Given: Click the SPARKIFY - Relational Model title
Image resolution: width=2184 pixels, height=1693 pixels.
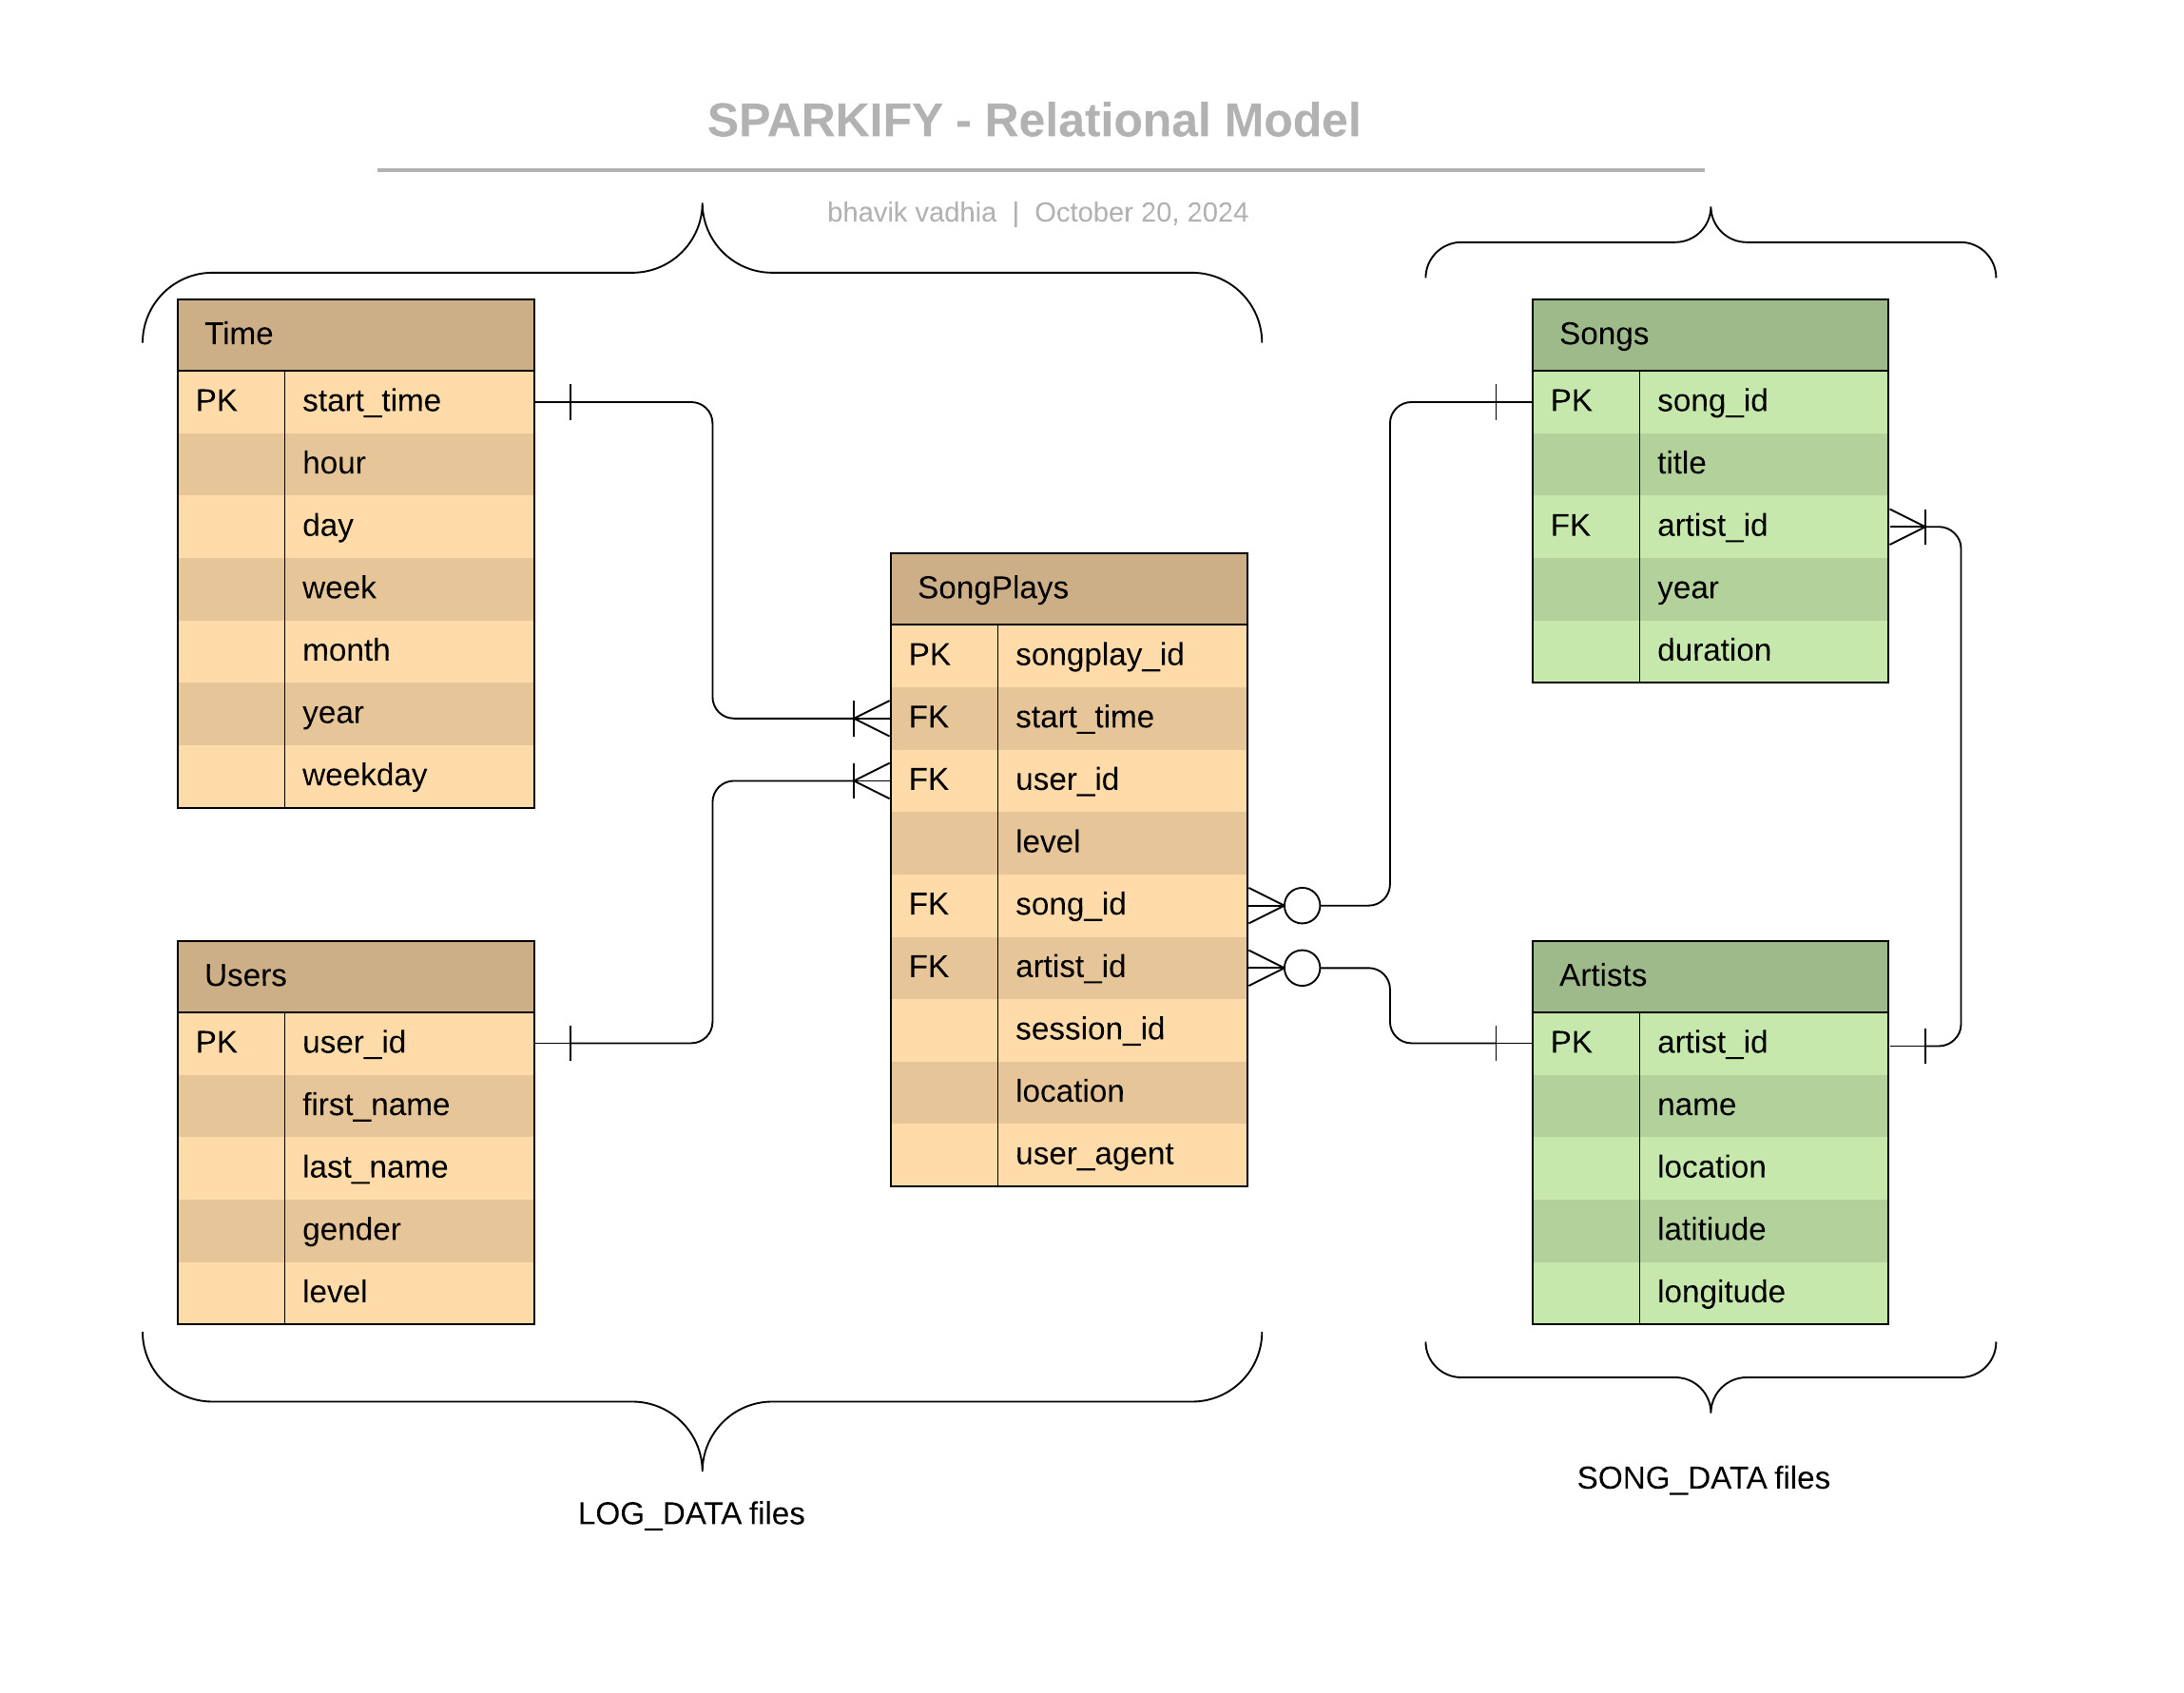Looking at the screenshot, I should [1033, 120].
